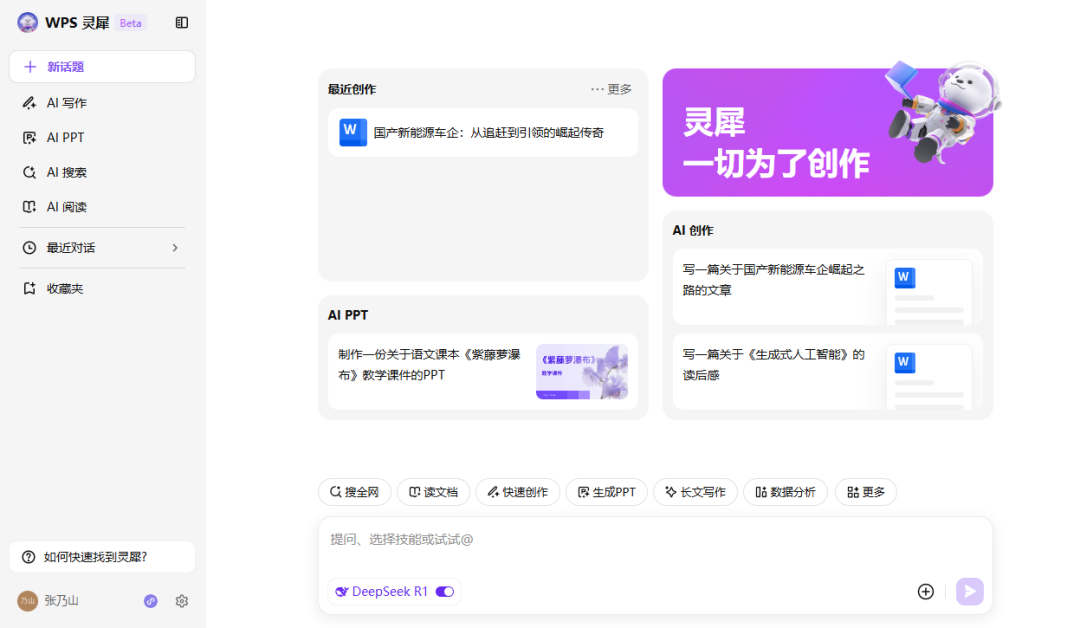
Task: Start a 新话题 new topic
Action: [x=102, y=67]
